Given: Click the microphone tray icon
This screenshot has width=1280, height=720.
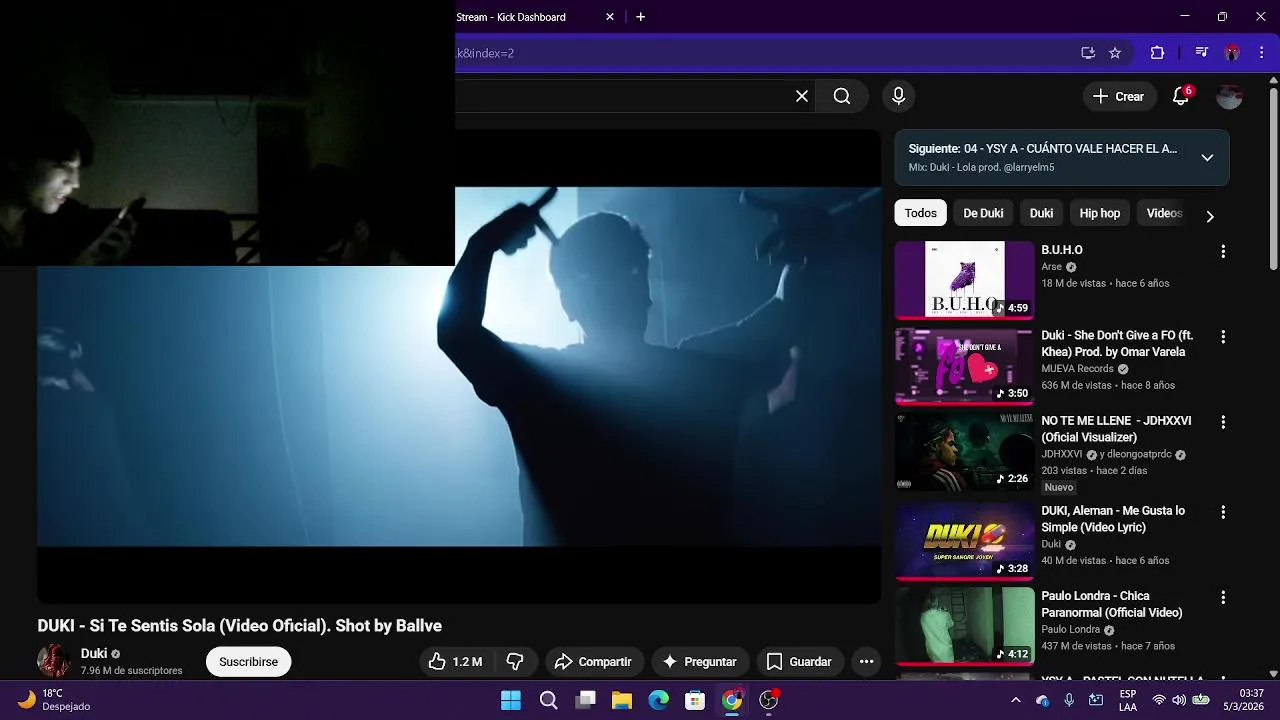Looking at the screenshot, I should pos(1069,700).
